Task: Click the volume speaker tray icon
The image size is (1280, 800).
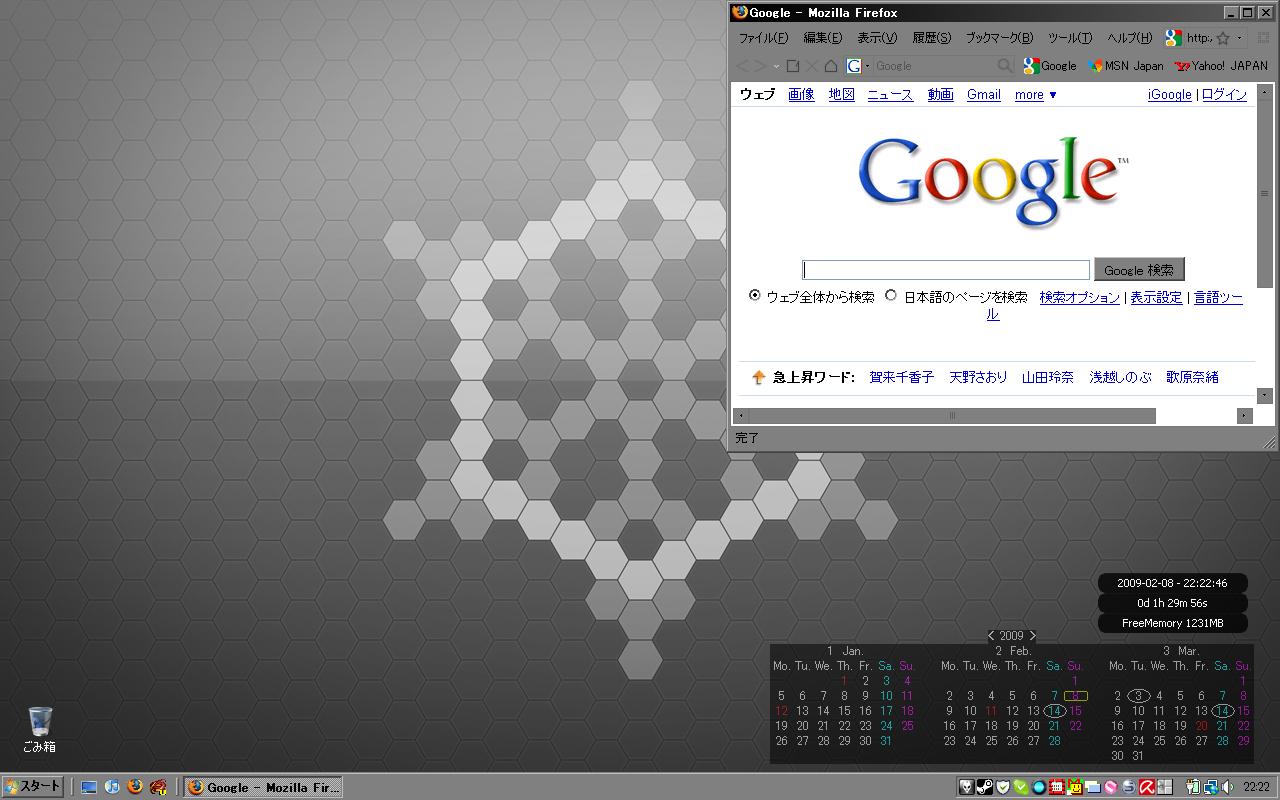Action: [x=1228, y=787]
